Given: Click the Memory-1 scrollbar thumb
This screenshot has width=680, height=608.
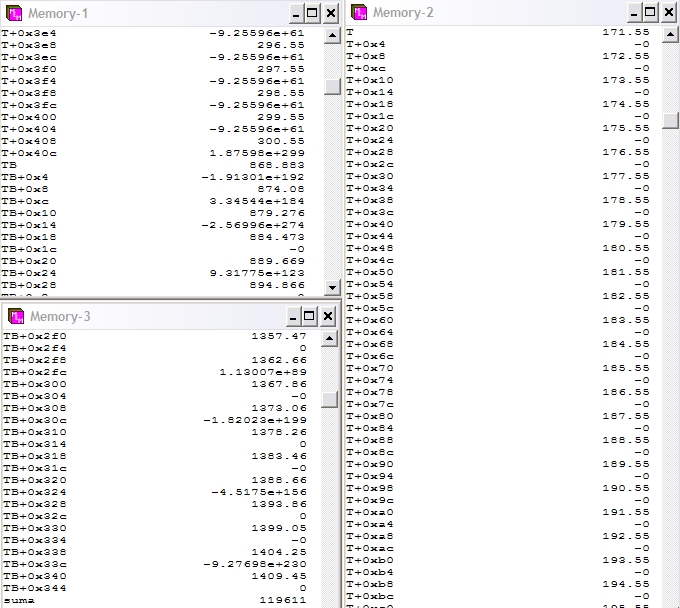Looking at the screenshot, I should pyautogui.click(x=333, y=87).
